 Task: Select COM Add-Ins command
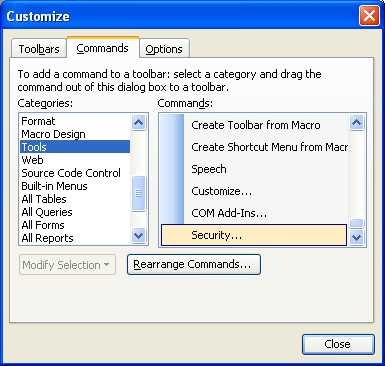tap(254, 213)
